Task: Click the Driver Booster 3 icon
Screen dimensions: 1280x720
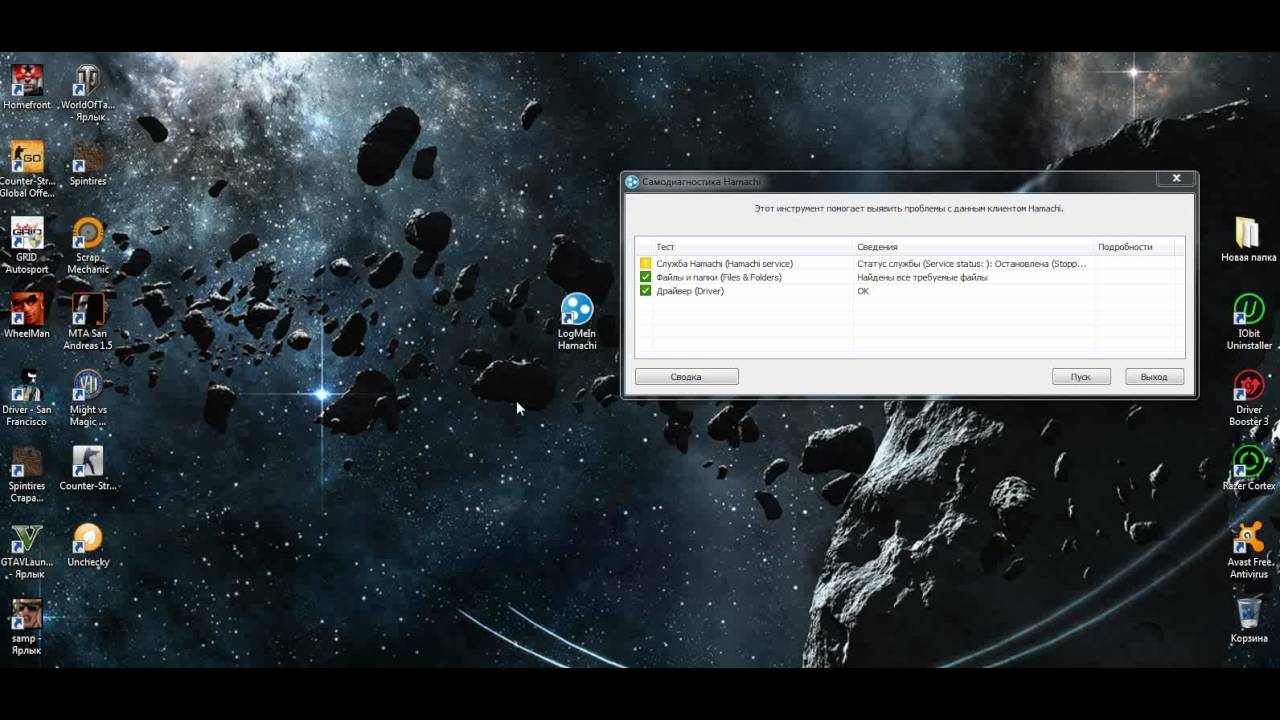Action: 1249,397
